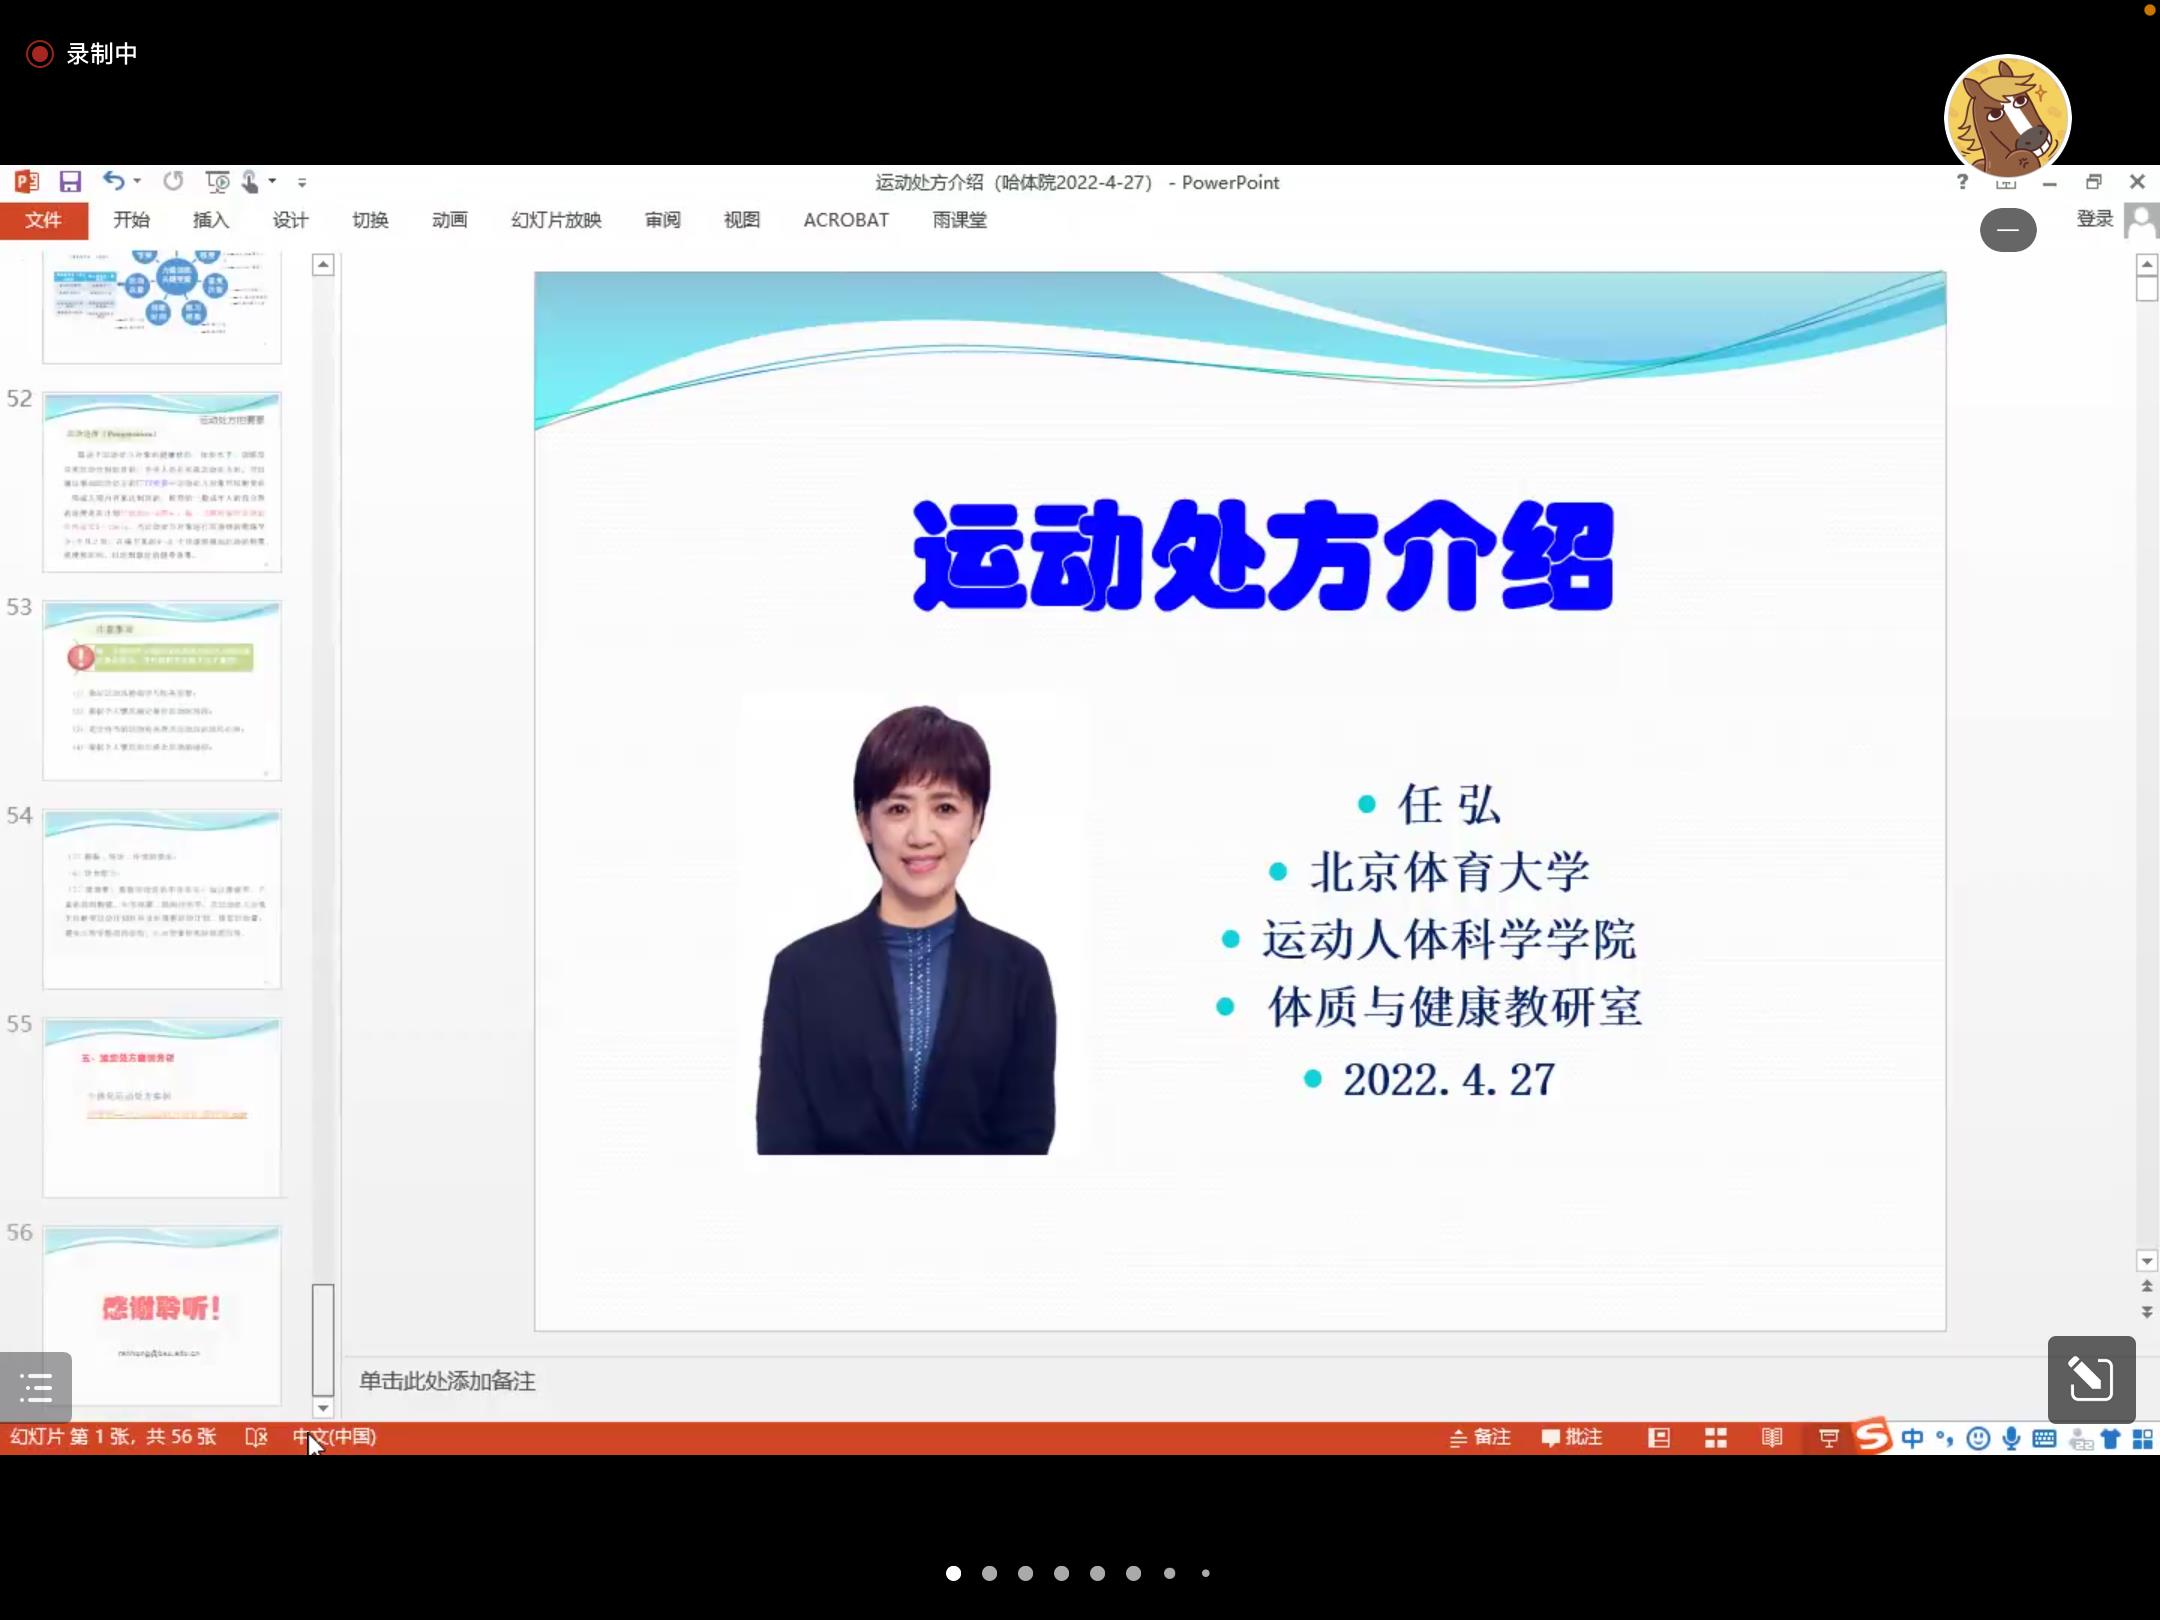Viewport: 2160px width, 1620px height.
Task: Click 中文(中国) language indicator
Action: point(334,1437)
